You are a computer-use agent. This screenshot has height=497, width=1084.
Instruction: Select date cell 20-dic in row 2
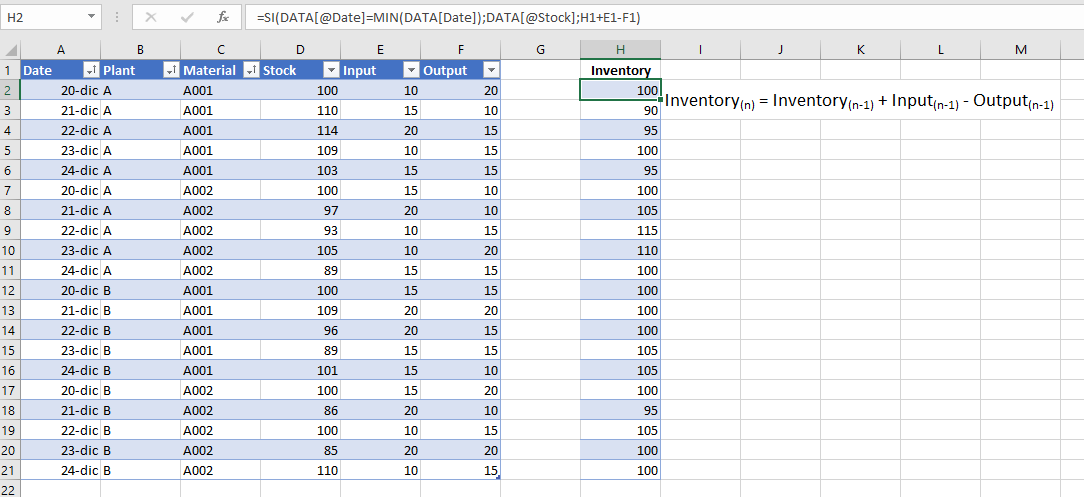pyautogui.click(x=61, y=91)
